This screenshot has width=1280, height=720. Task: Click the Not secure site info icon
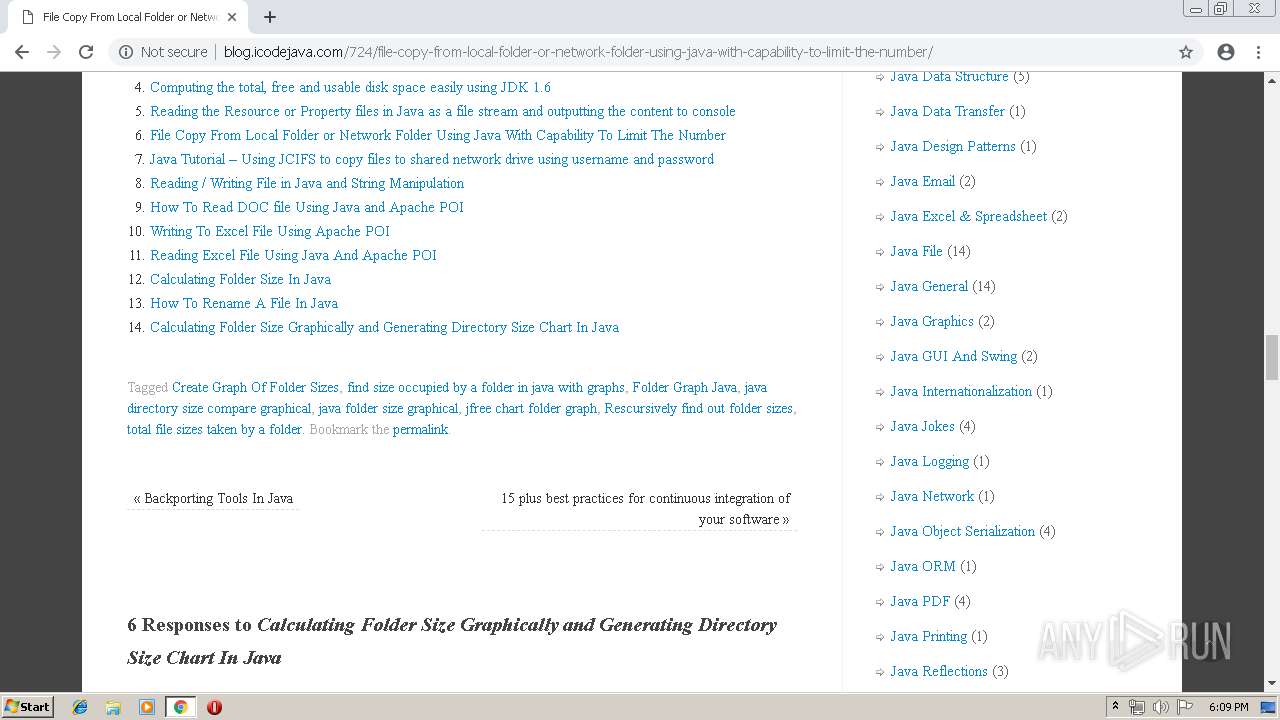click(x=126, y=52)
